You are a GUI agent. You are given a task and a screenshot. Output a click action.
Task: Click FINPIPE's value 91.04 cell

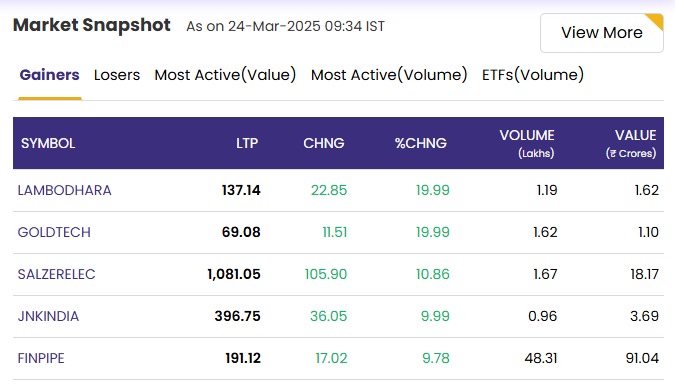(642, 358)
